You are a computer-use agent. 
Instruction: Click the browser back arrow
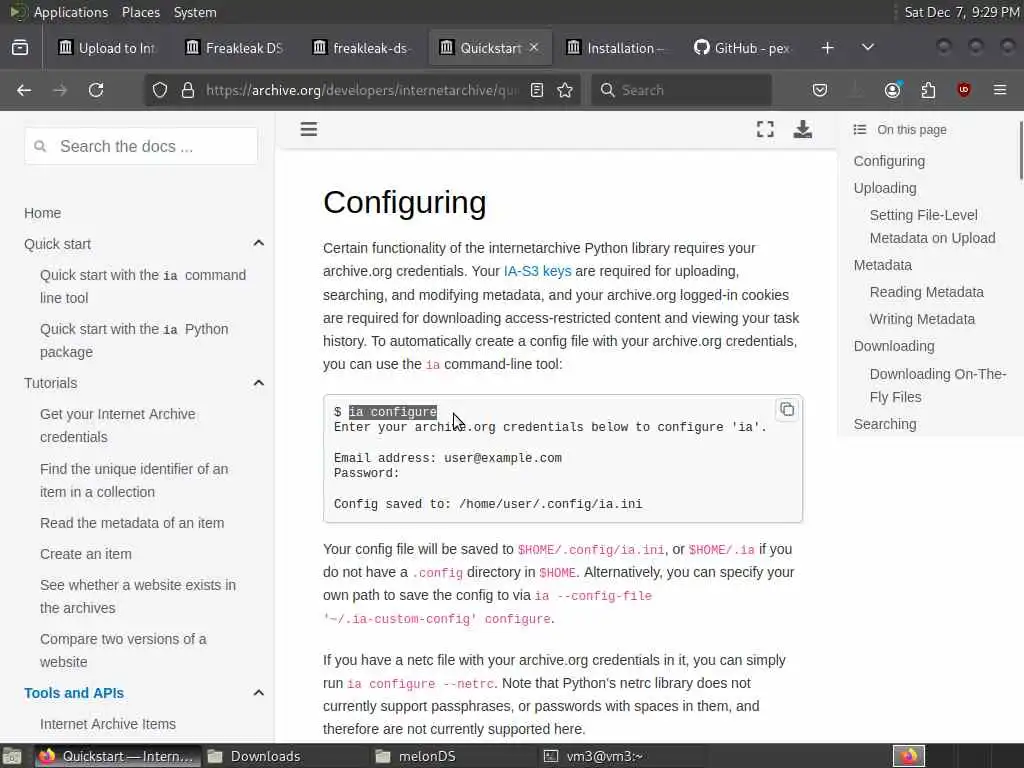pyautogui.click(x=24, y=90)
